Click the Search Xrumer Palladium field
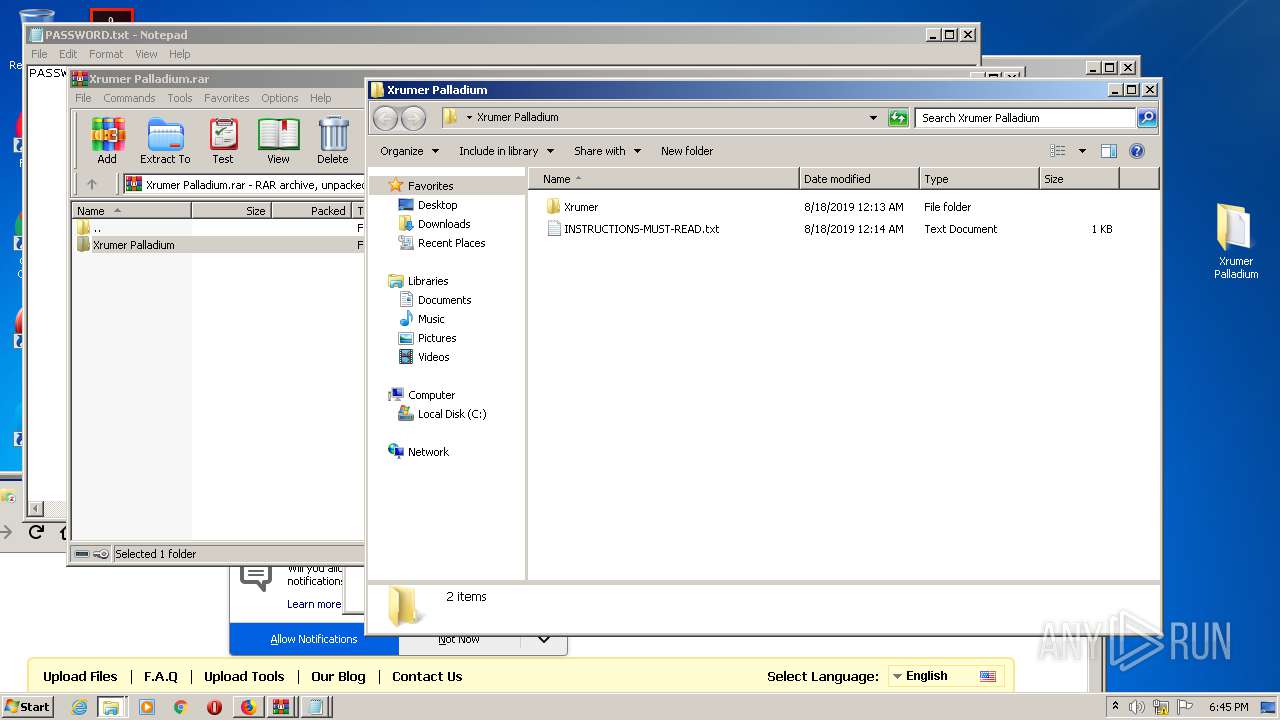 [1026, 118]
